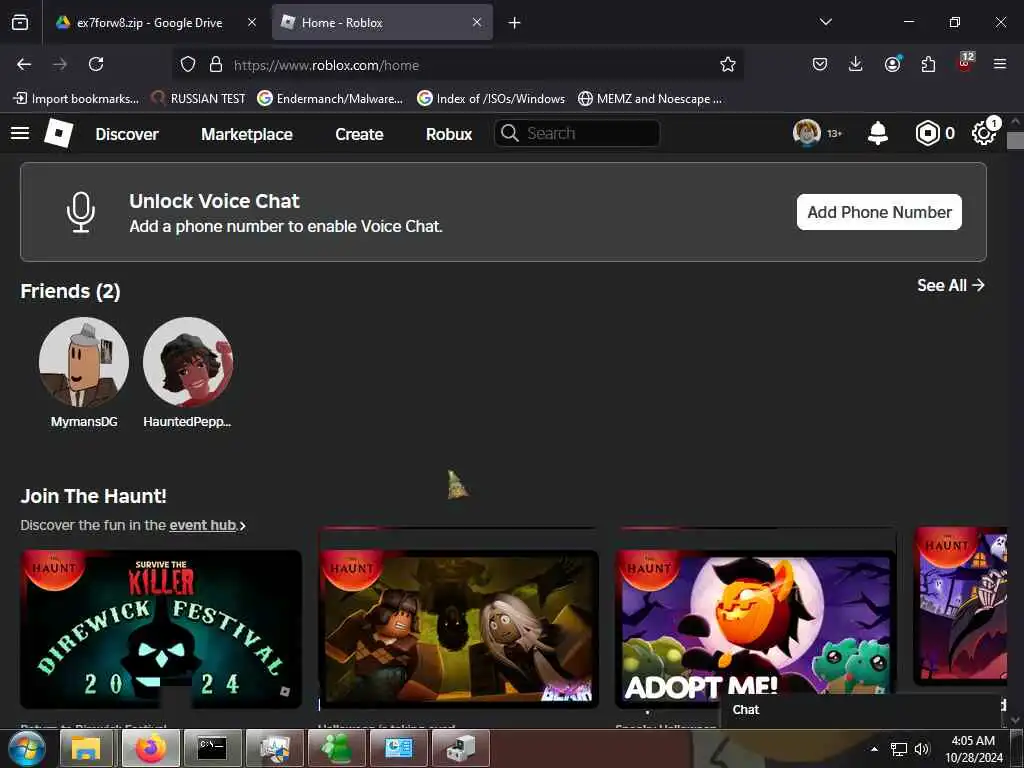Open the Firefox View icon
1024x768 pixels.
pos(20,22)
